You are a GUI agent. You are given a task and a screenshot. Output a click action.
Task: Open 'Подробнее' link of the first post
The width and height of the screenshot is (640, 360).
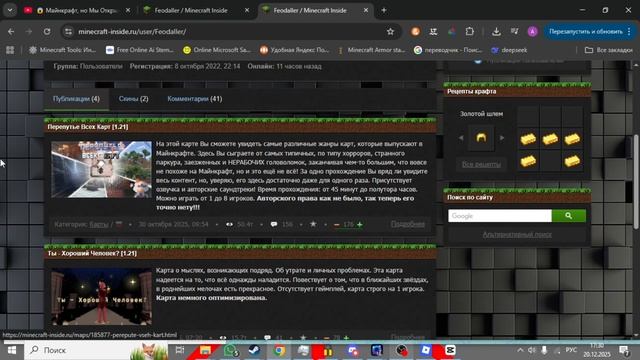(x=407, y=224)
